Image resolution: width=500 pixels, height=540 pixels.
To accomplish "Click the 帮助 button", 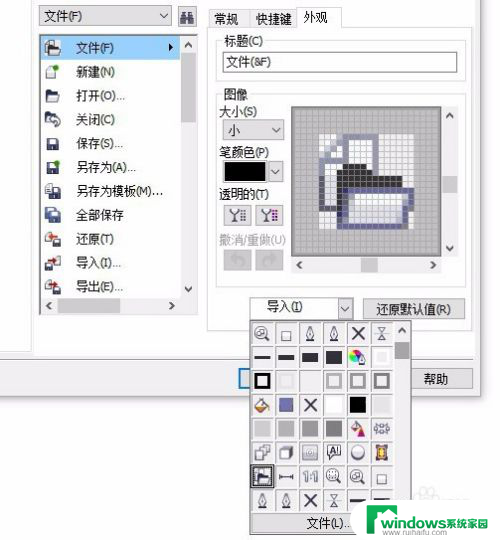I will click(x=436, y=380).
